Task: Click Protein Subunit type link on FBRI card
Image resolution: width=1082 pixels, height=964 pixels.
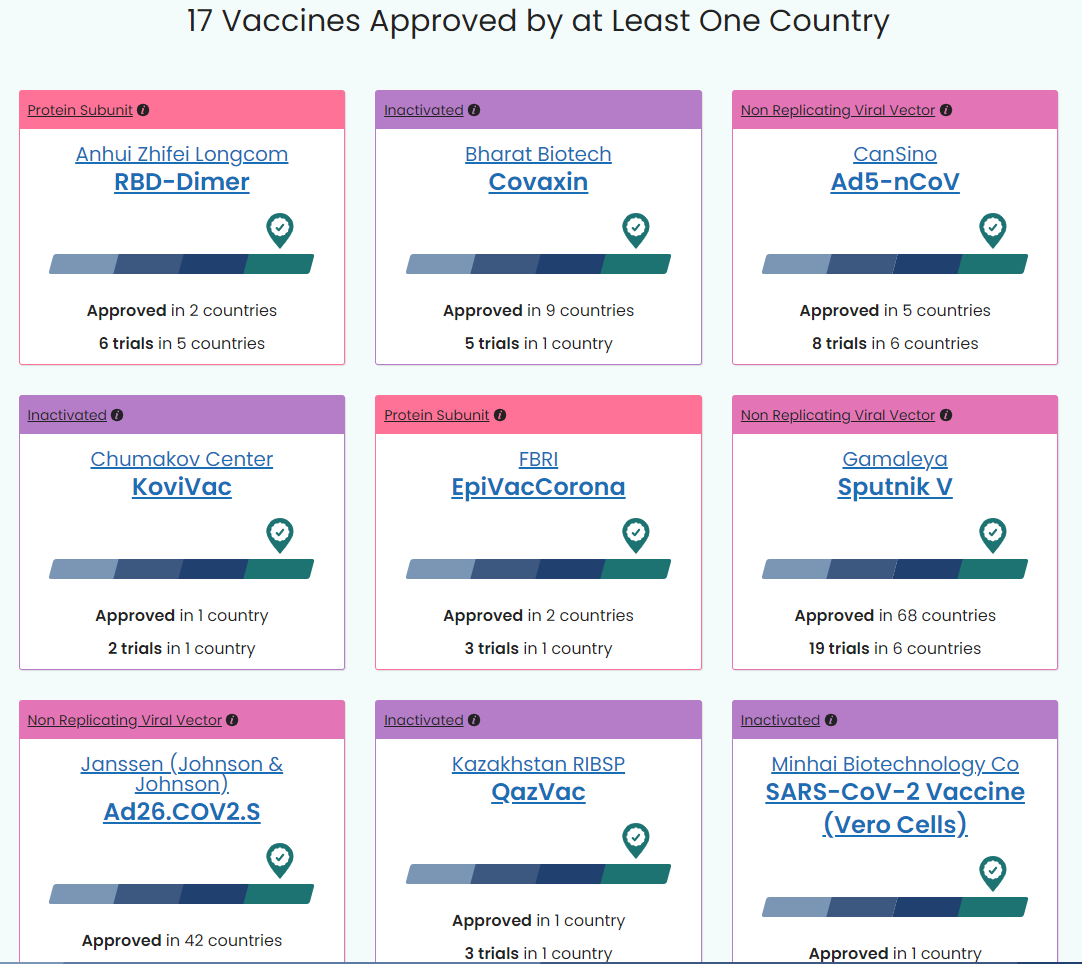Action: pyautogui.click(x=436, y=415)
